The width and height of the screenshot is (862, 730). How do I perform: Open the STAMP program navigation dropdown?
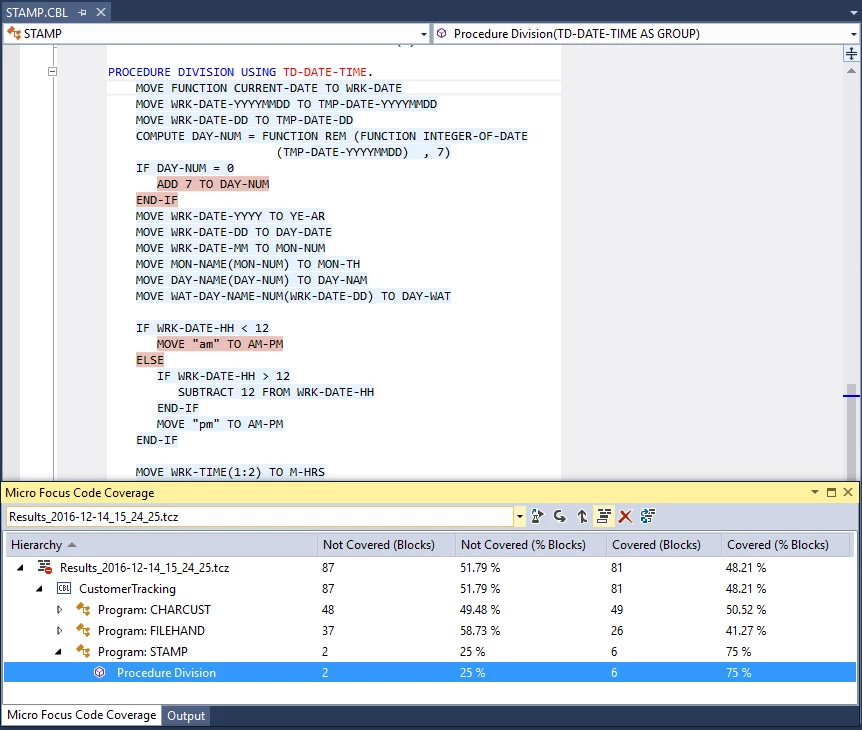pos(423,34)
